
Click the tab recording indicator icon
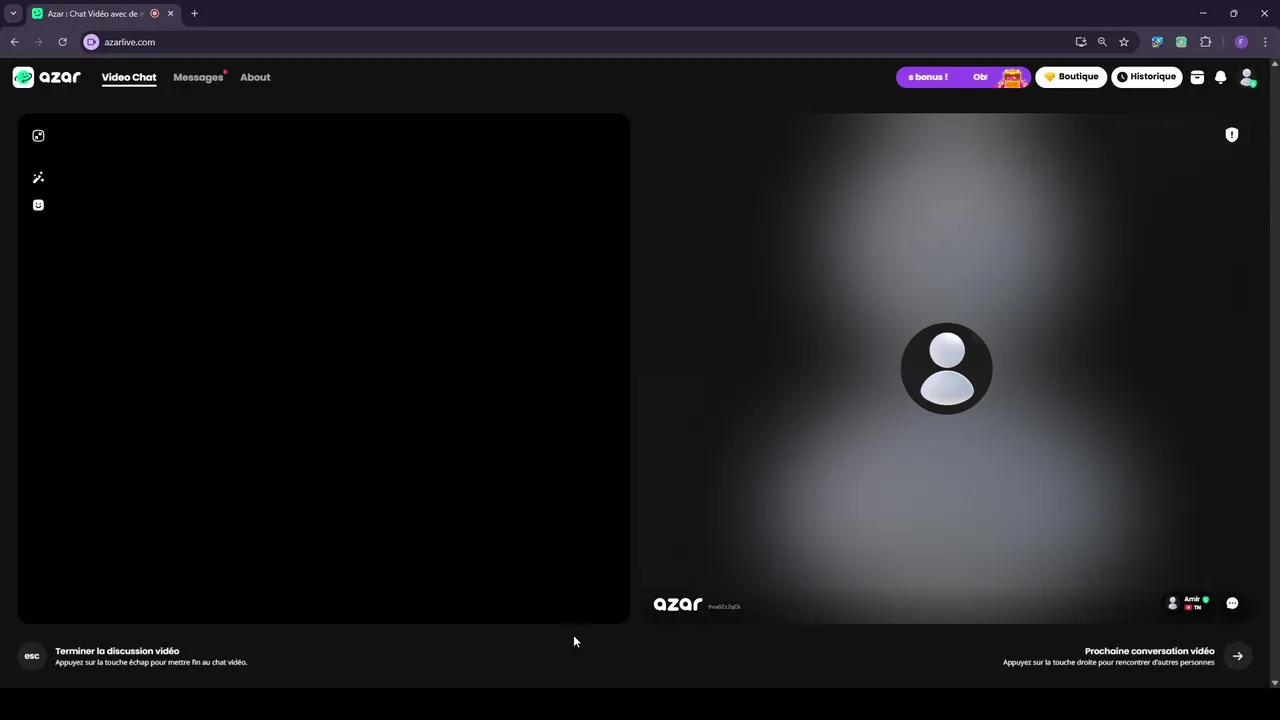click(x=154, y=14)
